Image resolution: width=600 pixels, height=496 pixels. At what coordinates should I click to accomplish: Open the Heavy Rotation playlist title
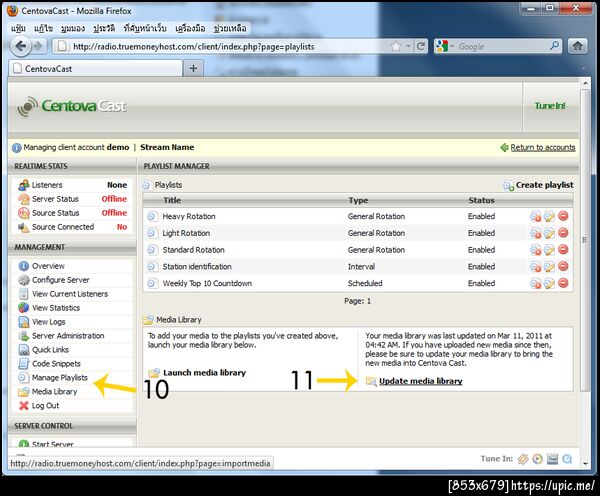pos(189,216)
